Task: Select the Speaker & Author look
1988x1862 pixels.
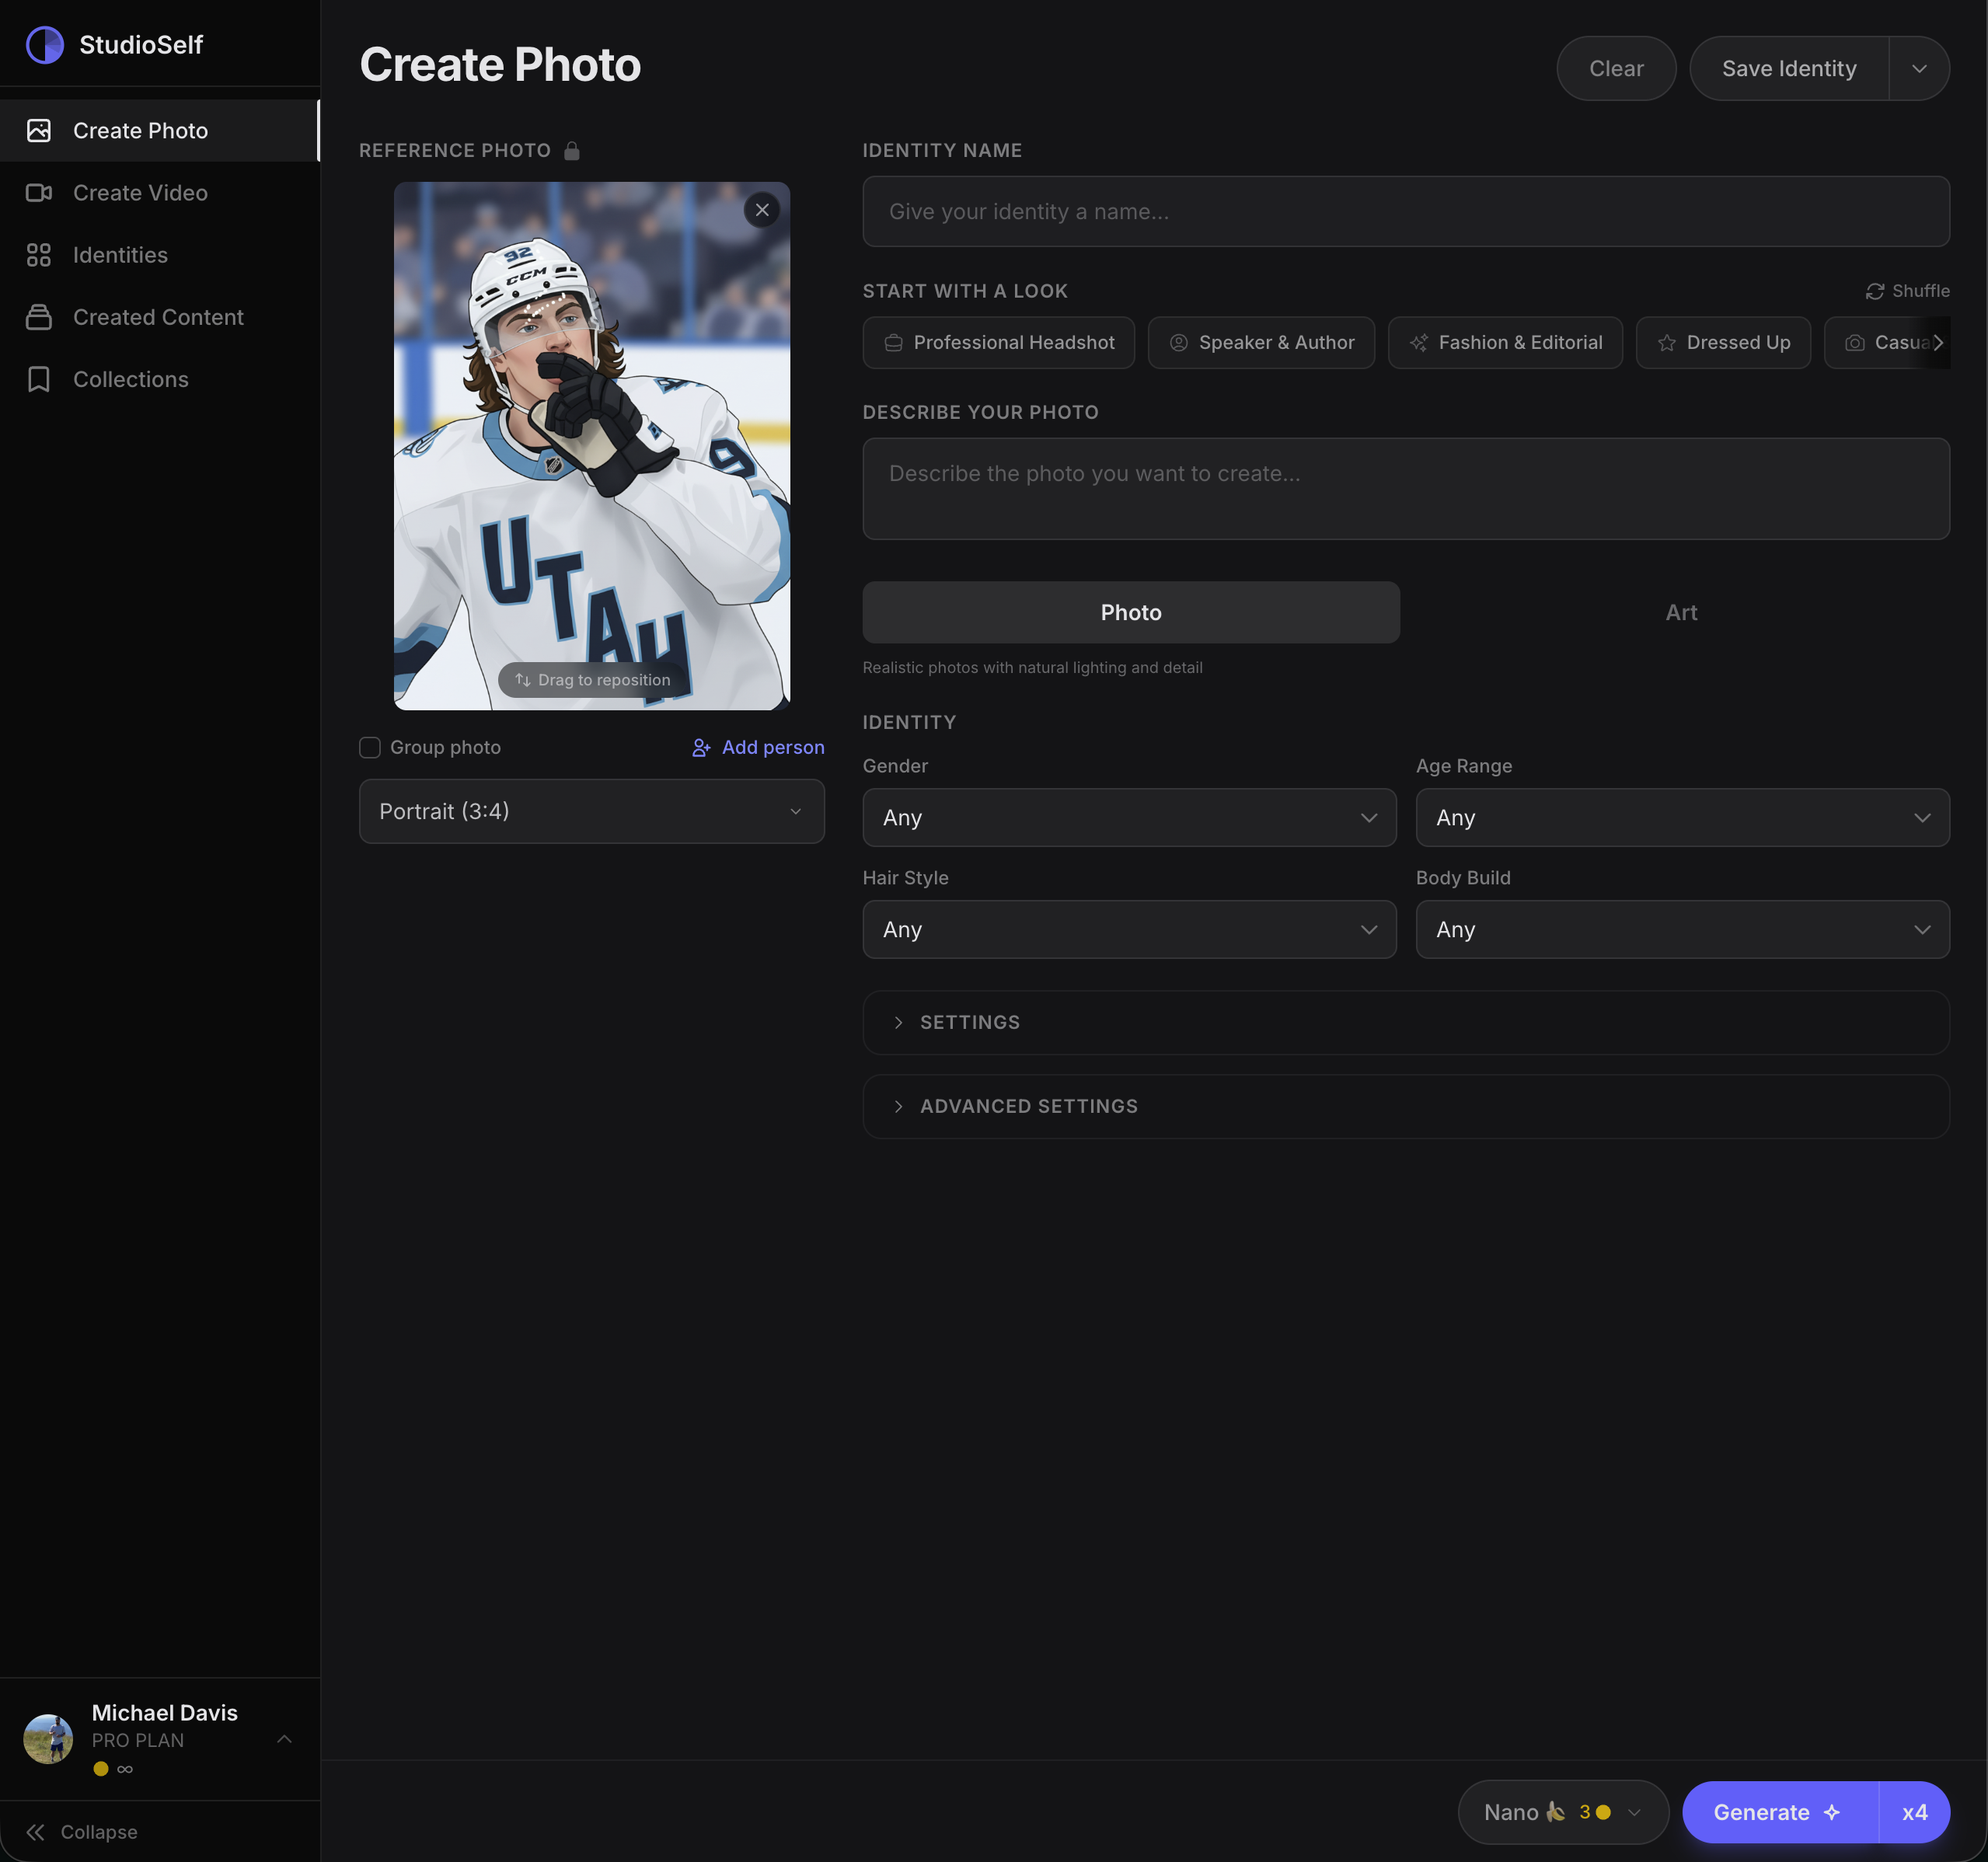Action: (1261, 342)
